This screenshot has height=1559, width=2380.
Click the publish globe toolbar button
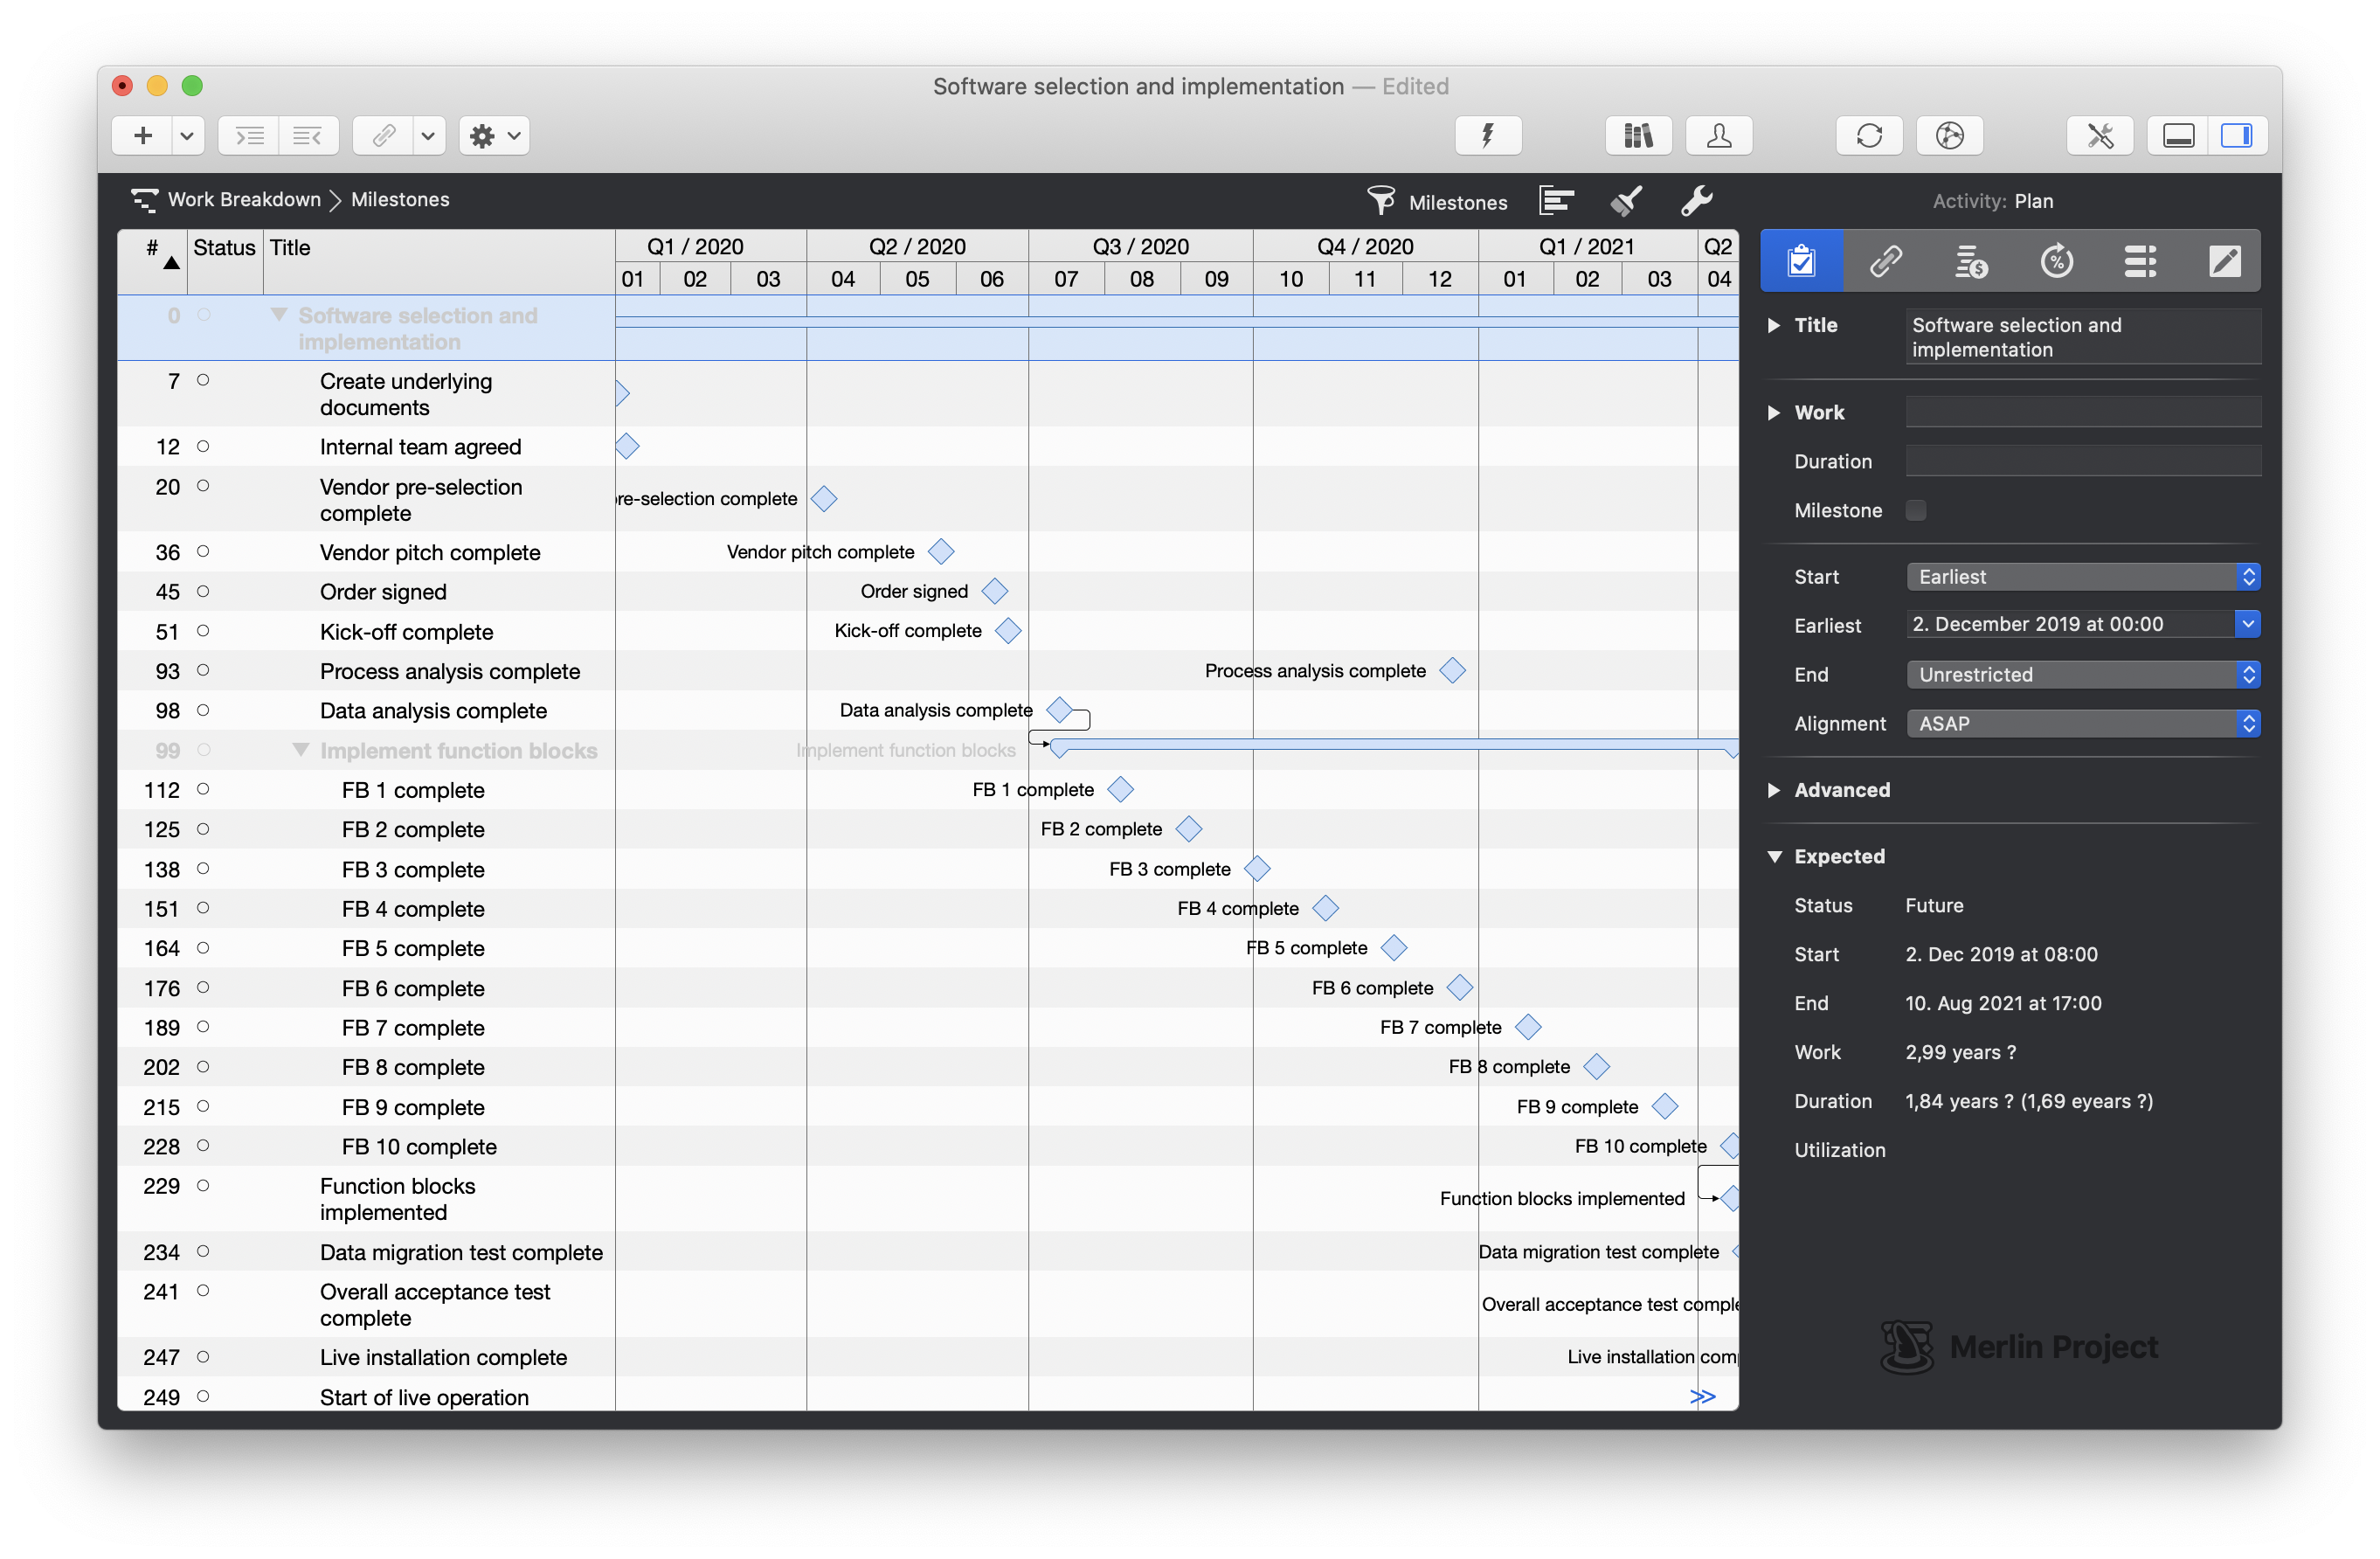point(1950,135)
